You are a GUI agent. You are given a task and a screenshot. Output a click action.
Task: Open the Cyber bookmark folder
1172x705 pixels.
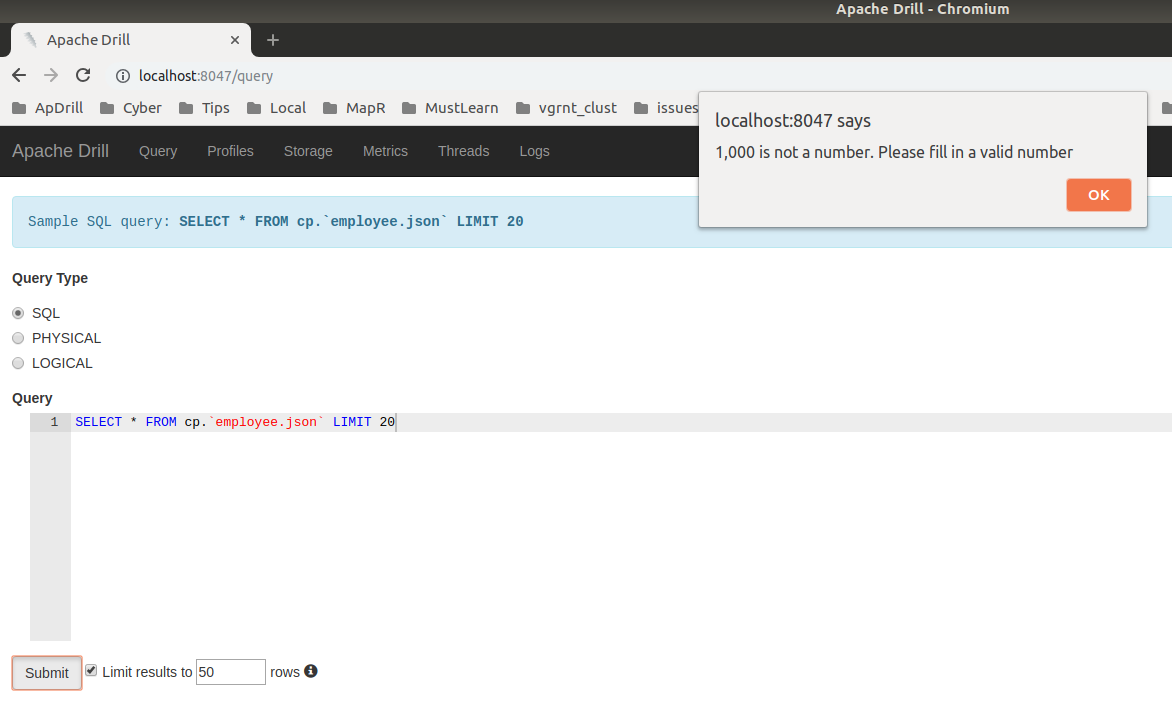(x=131, y=108)
